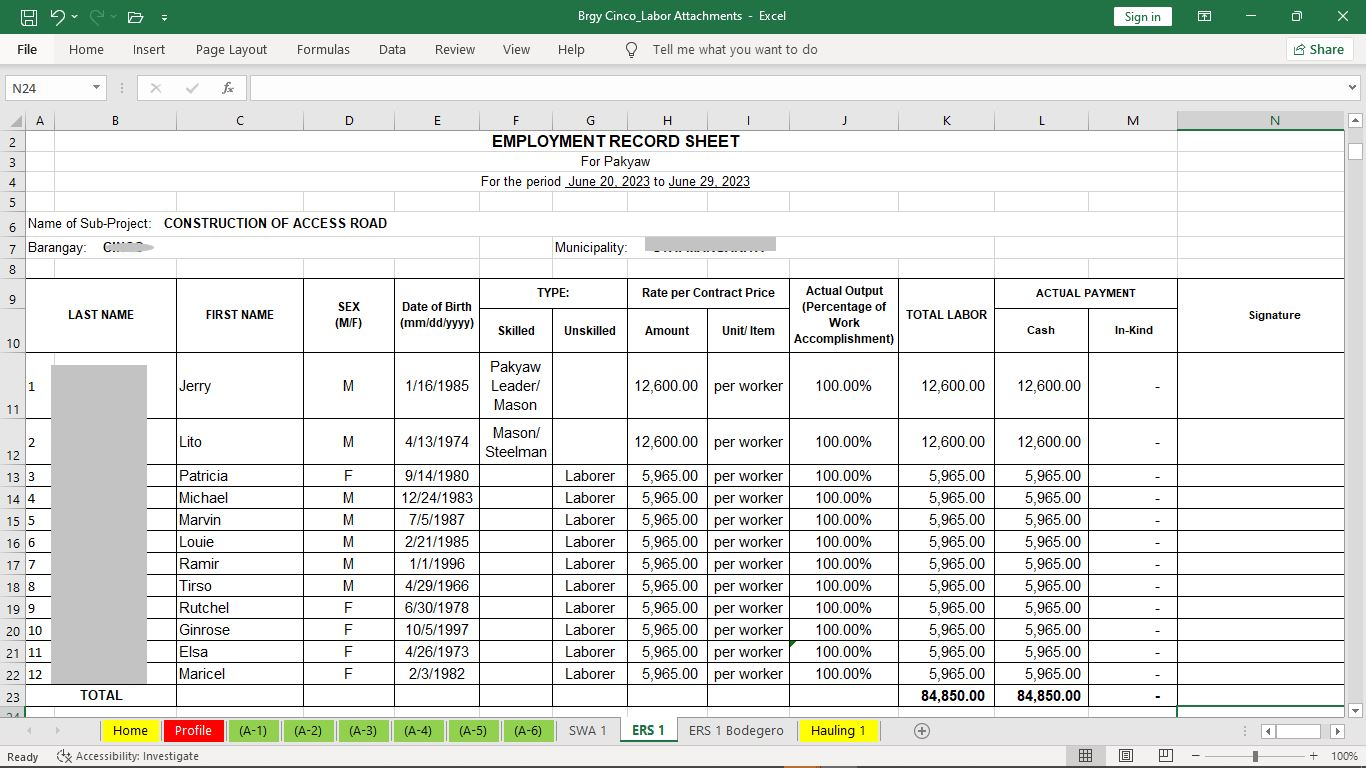
Task: Click the Tell me what you want search box
Action: [734, 49]
